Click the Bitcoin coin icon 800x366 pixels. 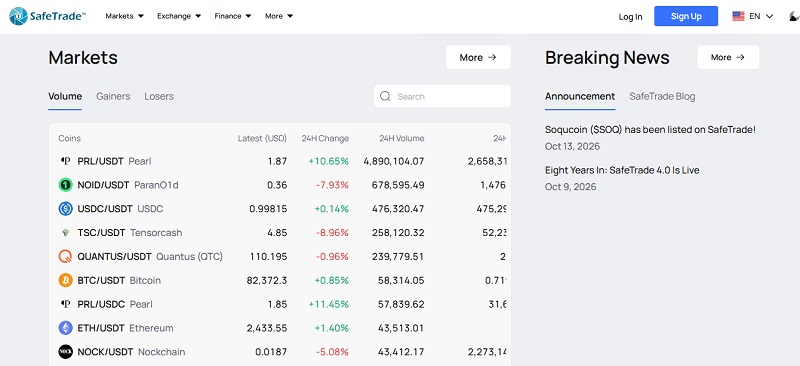(65, 280)
